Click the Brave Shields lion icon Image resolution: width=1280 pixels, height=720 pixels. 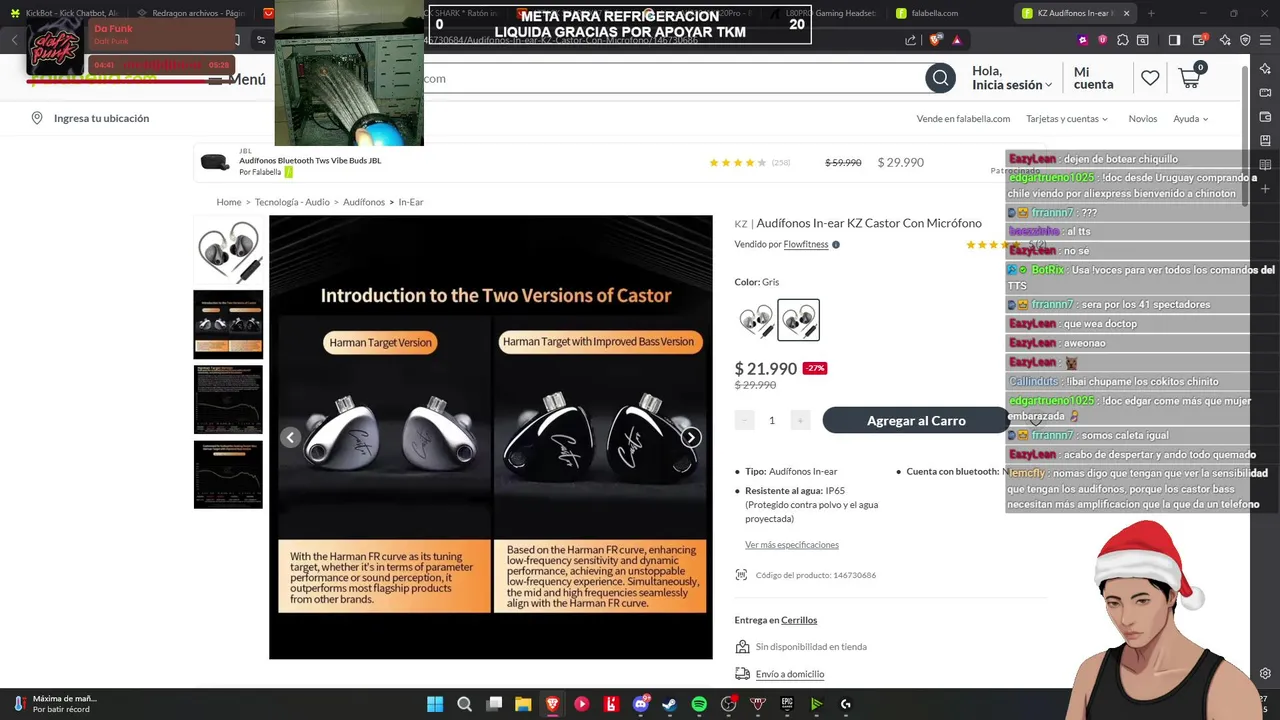935,40
